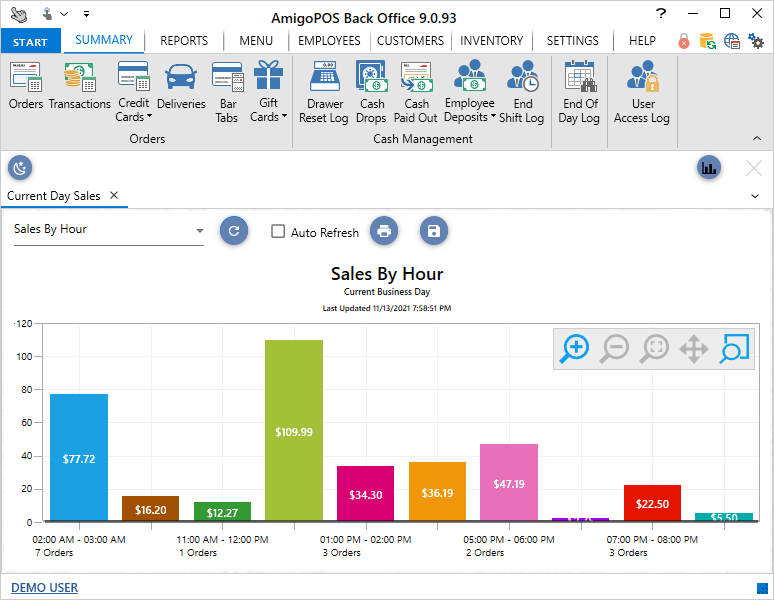The width and height of the screenshot is (774, 600).
Task: Click the START tab
Action: coord(30,41)
